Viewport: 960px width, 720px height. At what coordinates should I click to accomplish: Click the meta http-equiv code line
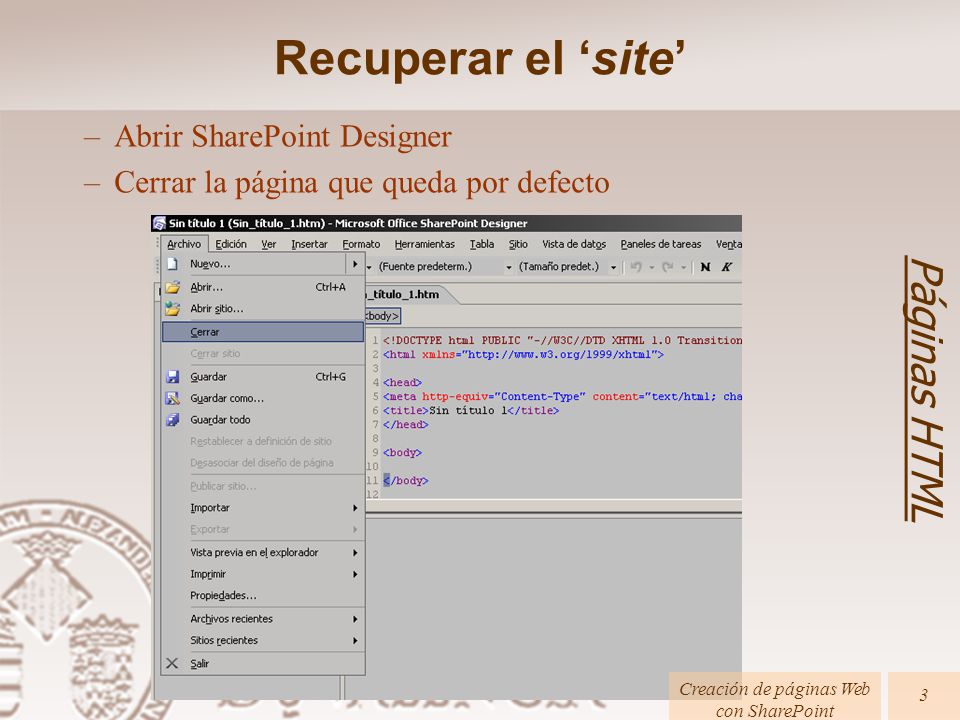point(562,396)
